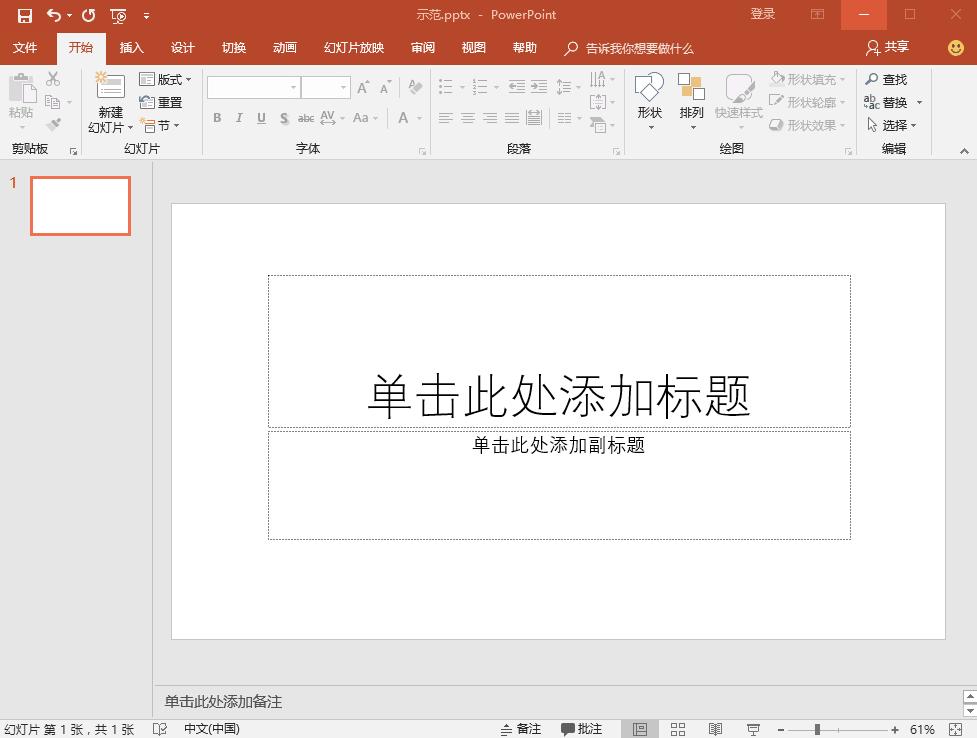Screen dimensions: 977x738
Task: Click the 登录 sign-in link
Action: [x=762, y=14]
